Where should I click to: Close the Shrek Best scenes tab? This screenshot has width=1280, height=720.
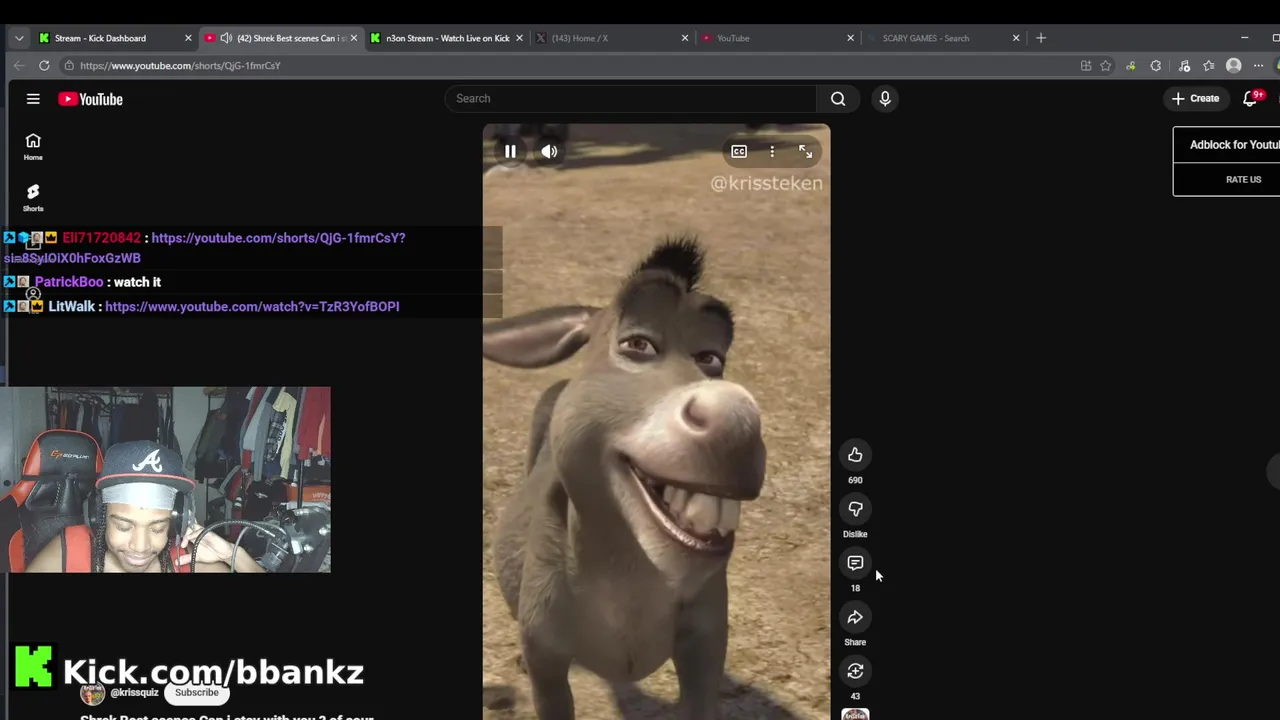point(353,38)
